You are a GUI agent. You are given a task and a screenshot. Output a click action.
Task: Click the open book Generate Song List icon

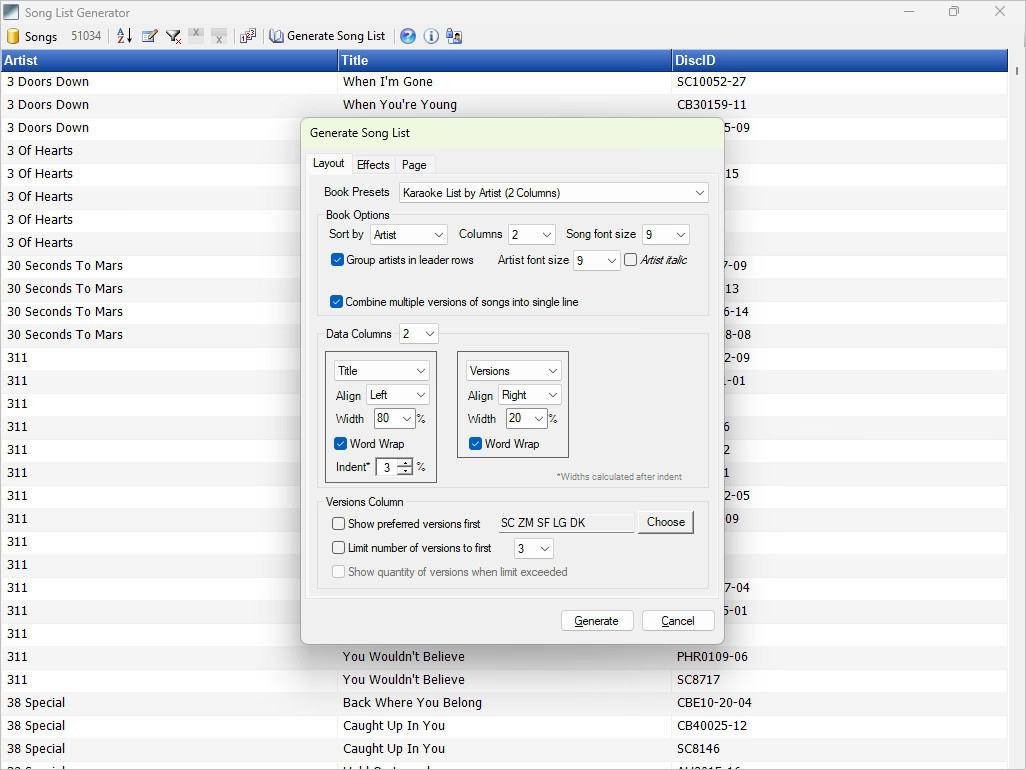[x=276, y=37]
